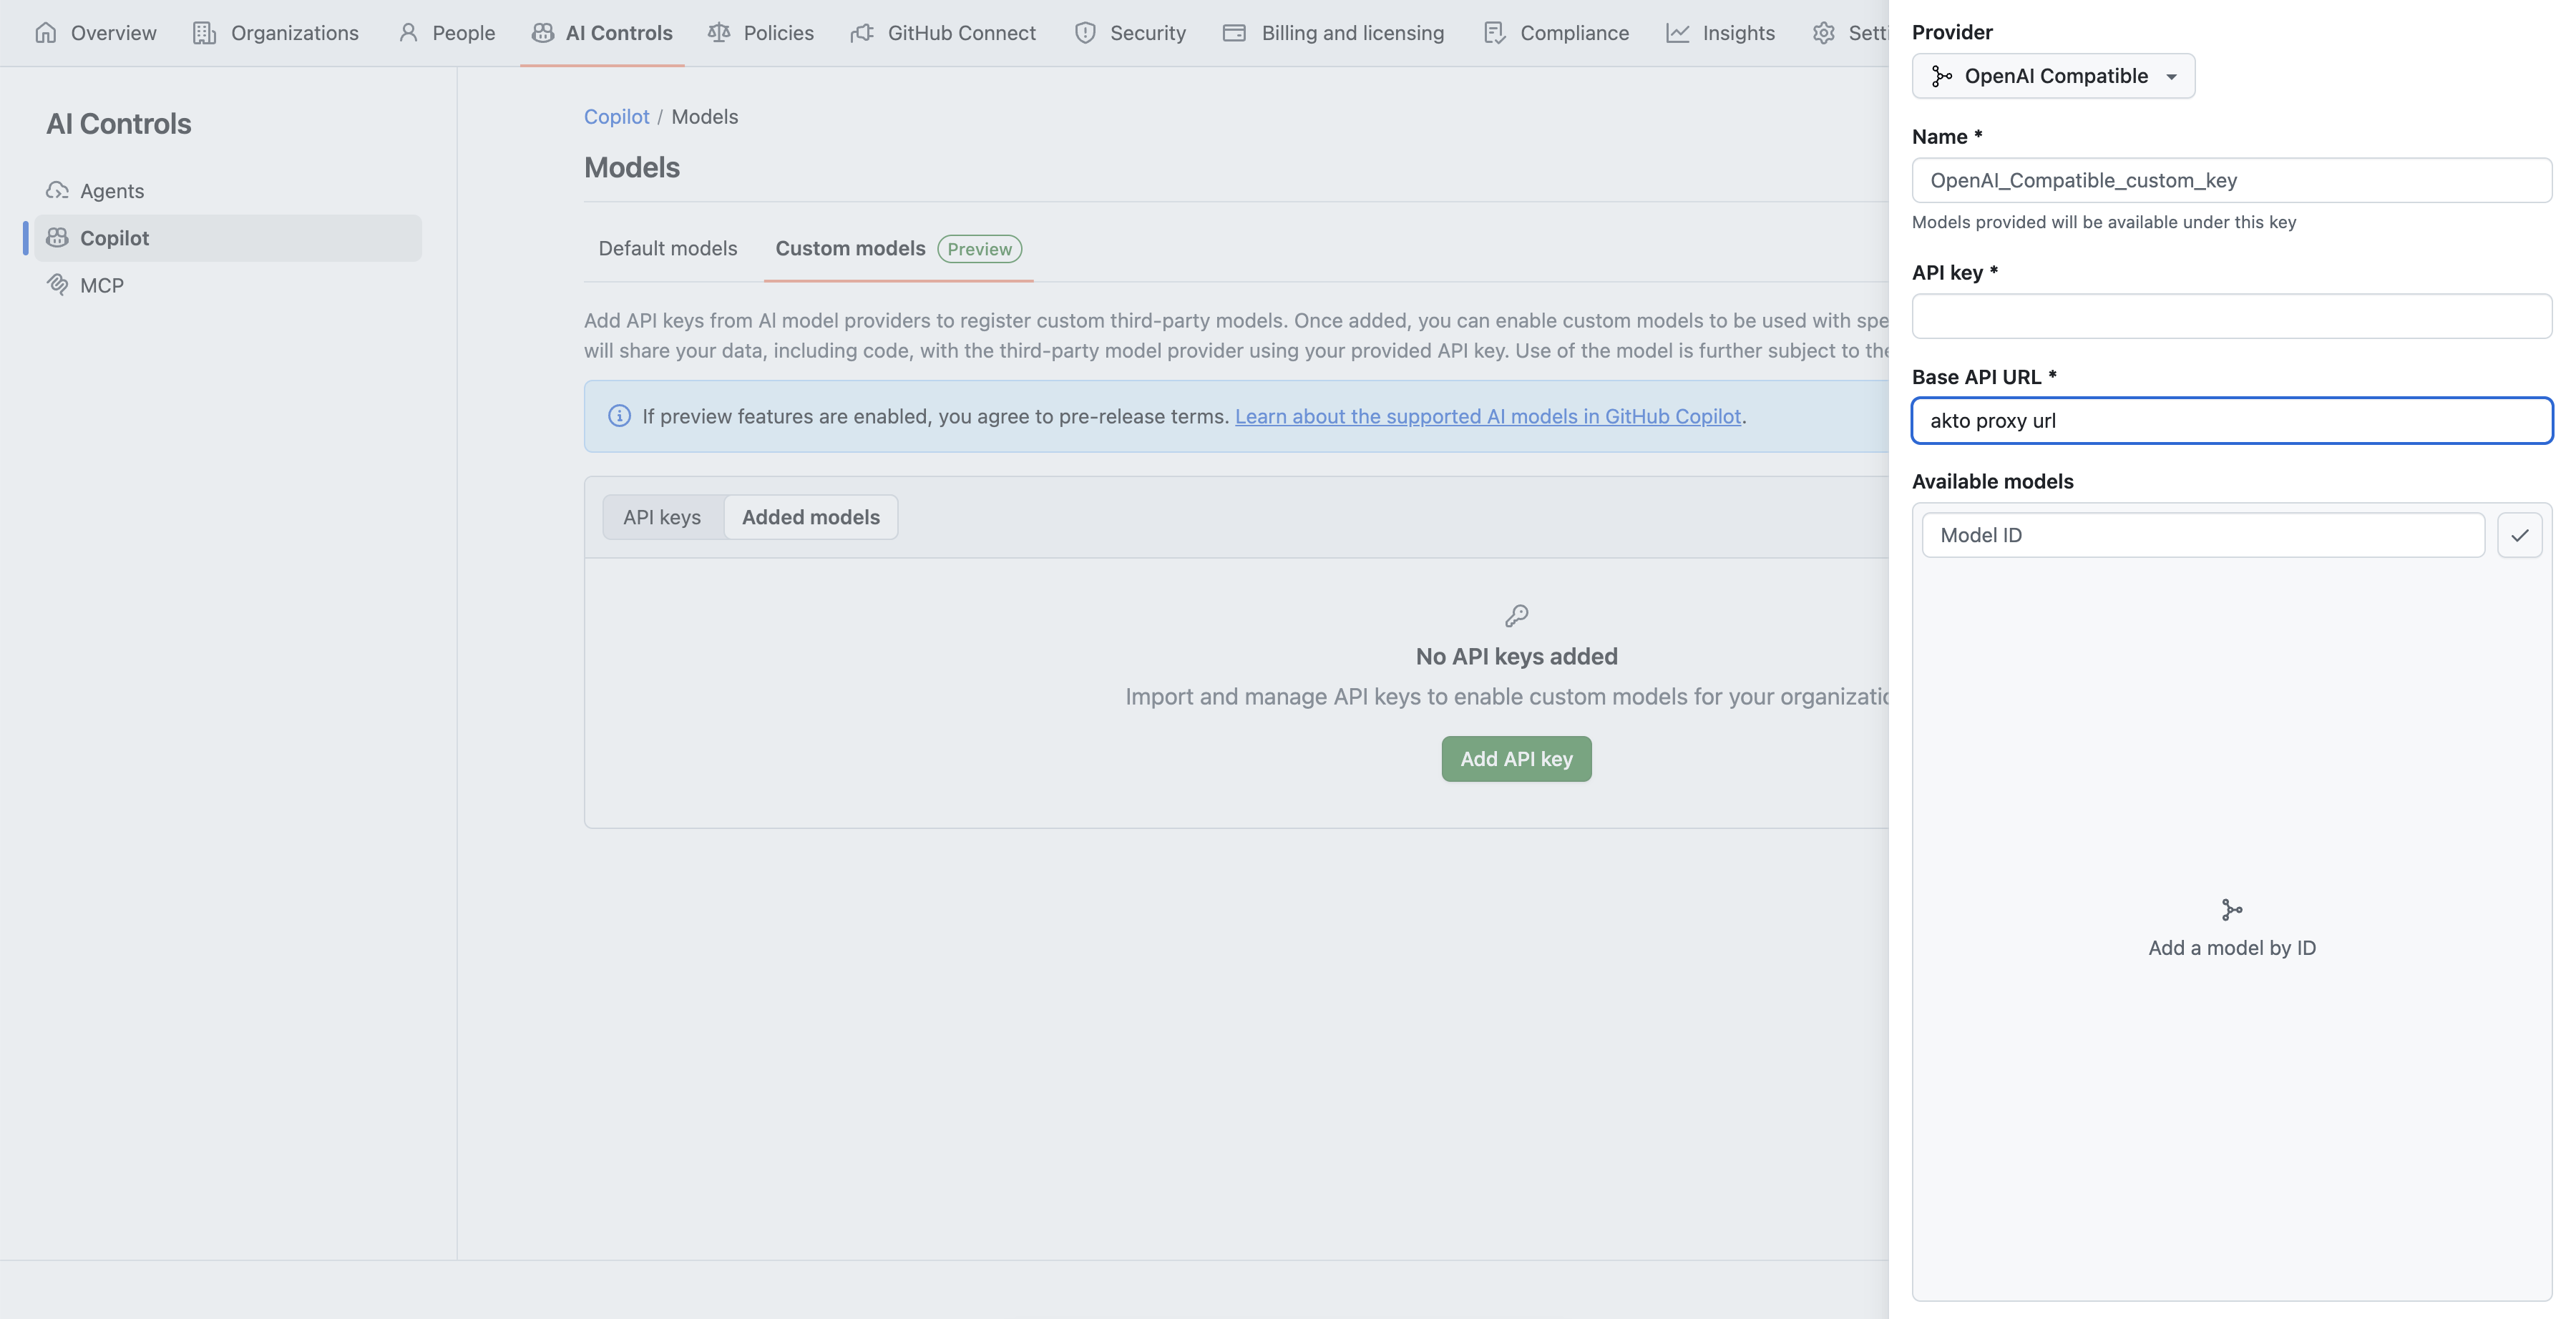Click the Insights graph icon
Screen dimensions: 2576x1319
click(1677, 33)
